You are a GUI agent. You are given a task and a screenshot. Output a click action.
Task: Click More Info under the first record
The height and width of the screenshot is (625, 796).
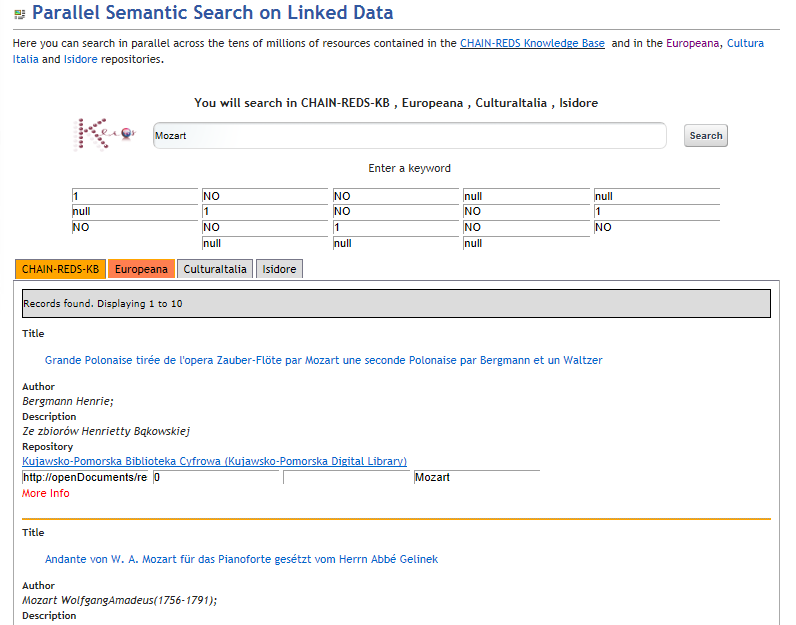click(46, 493)
